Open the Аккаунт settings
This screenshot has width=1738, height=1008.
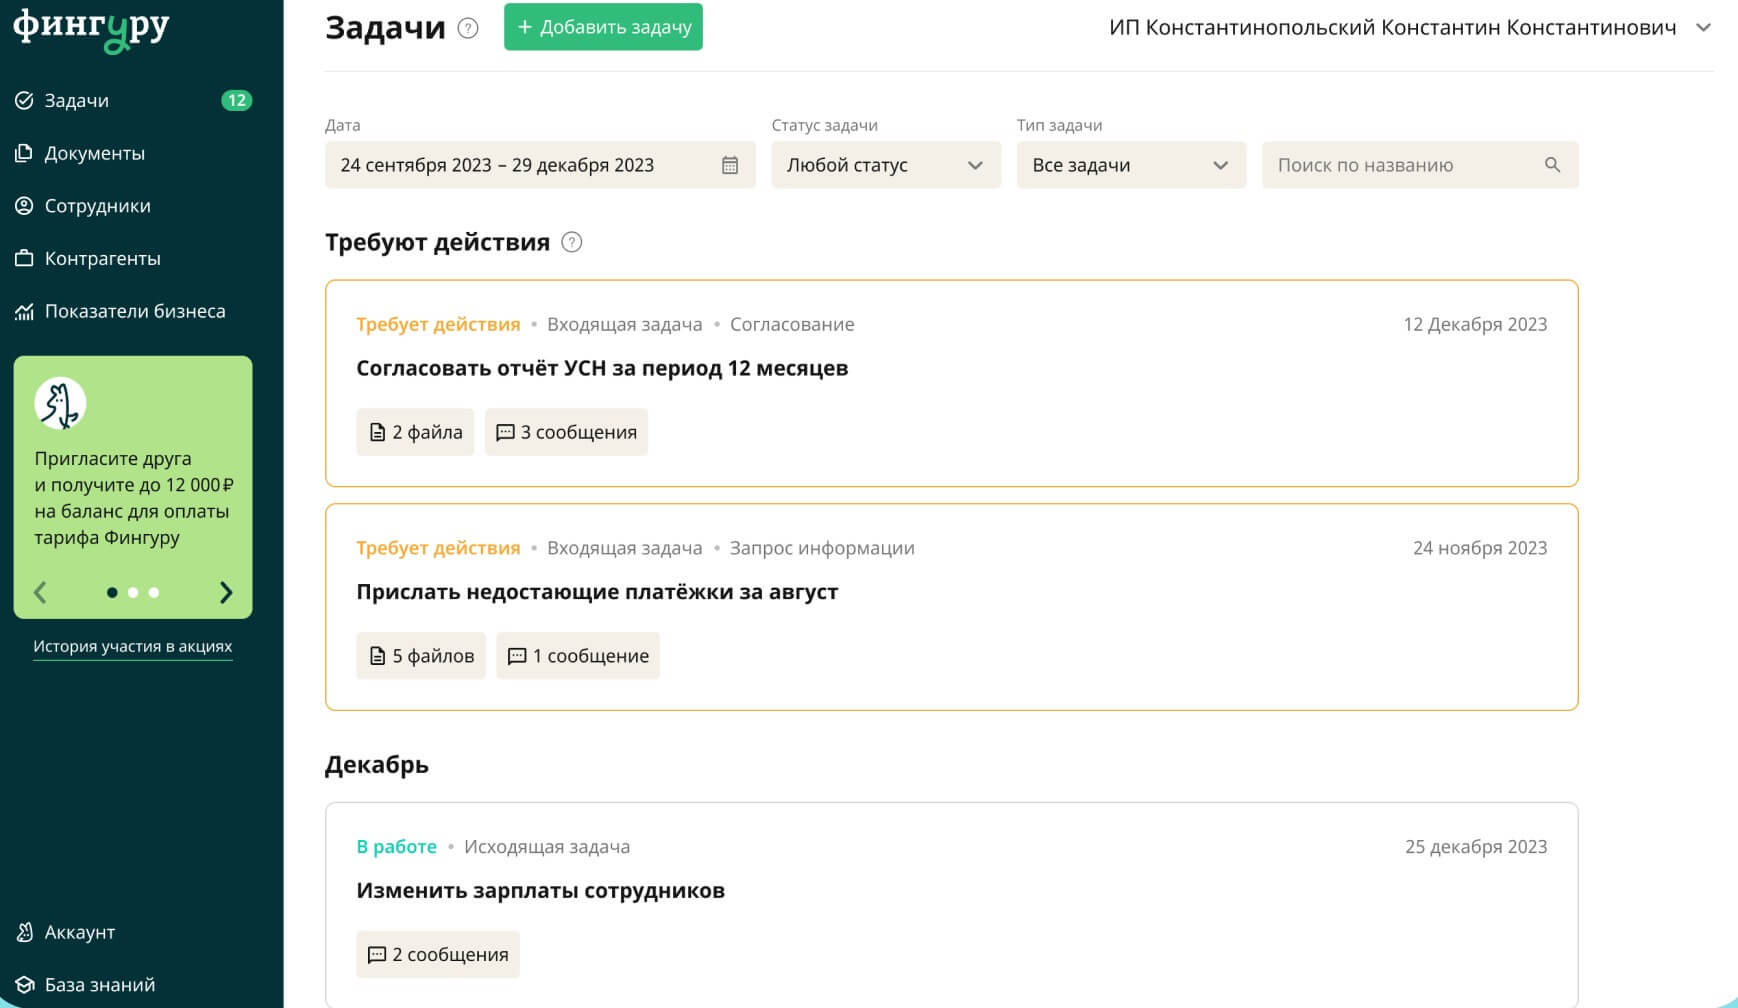coord(78,932)
